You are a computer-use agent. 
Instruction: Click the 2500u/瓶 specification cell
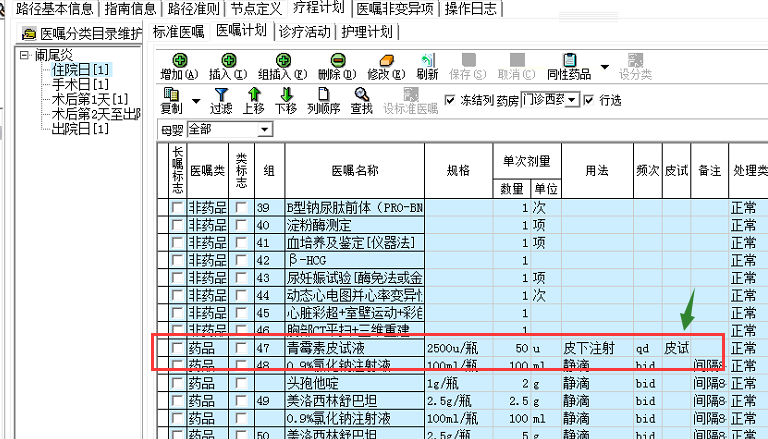(x=458, y=348)
